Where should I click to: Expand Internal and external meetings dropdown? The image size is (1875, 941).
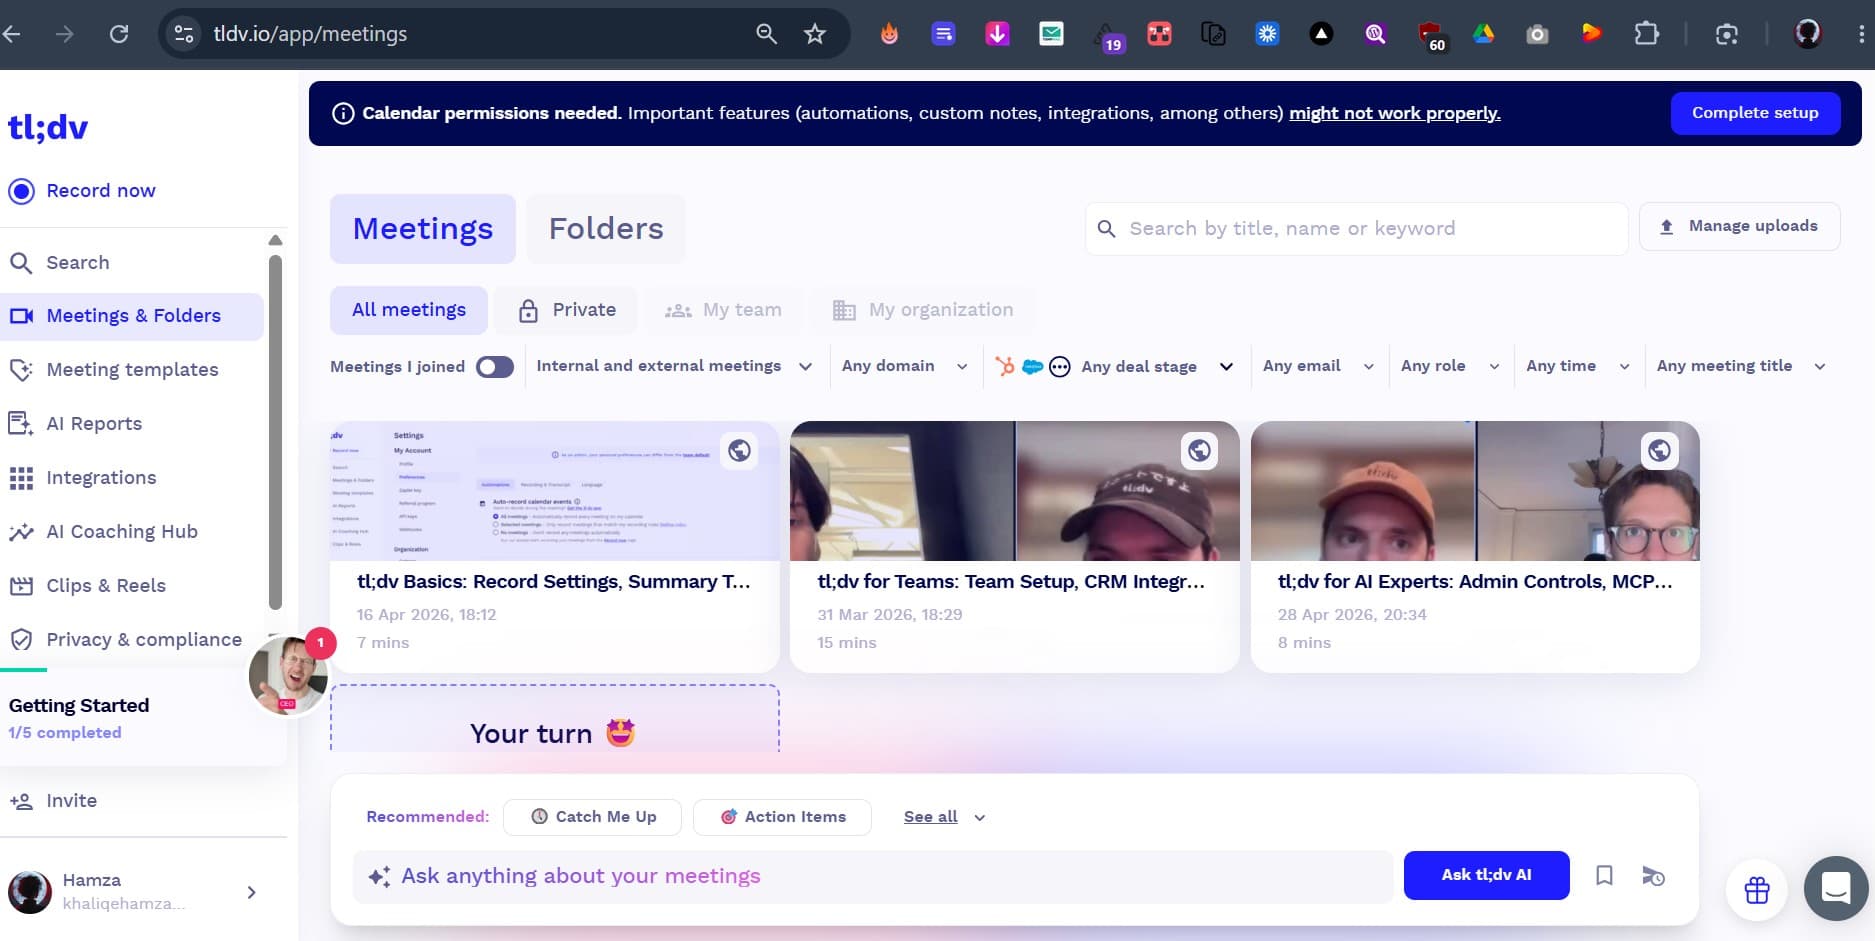coord(674,366)
